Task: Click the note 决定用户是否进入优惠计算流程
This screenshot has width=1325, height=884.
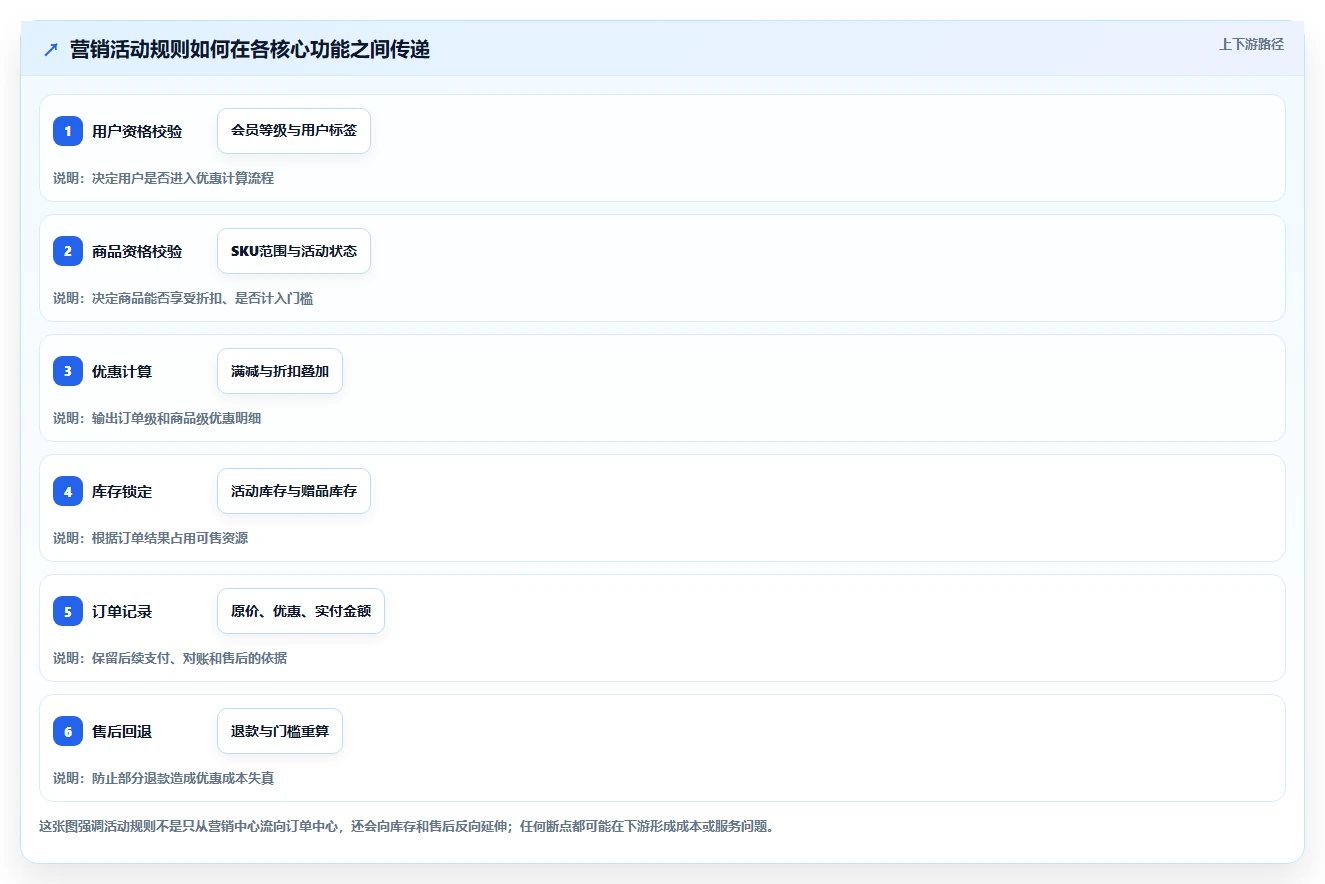Action: point(183,178)
